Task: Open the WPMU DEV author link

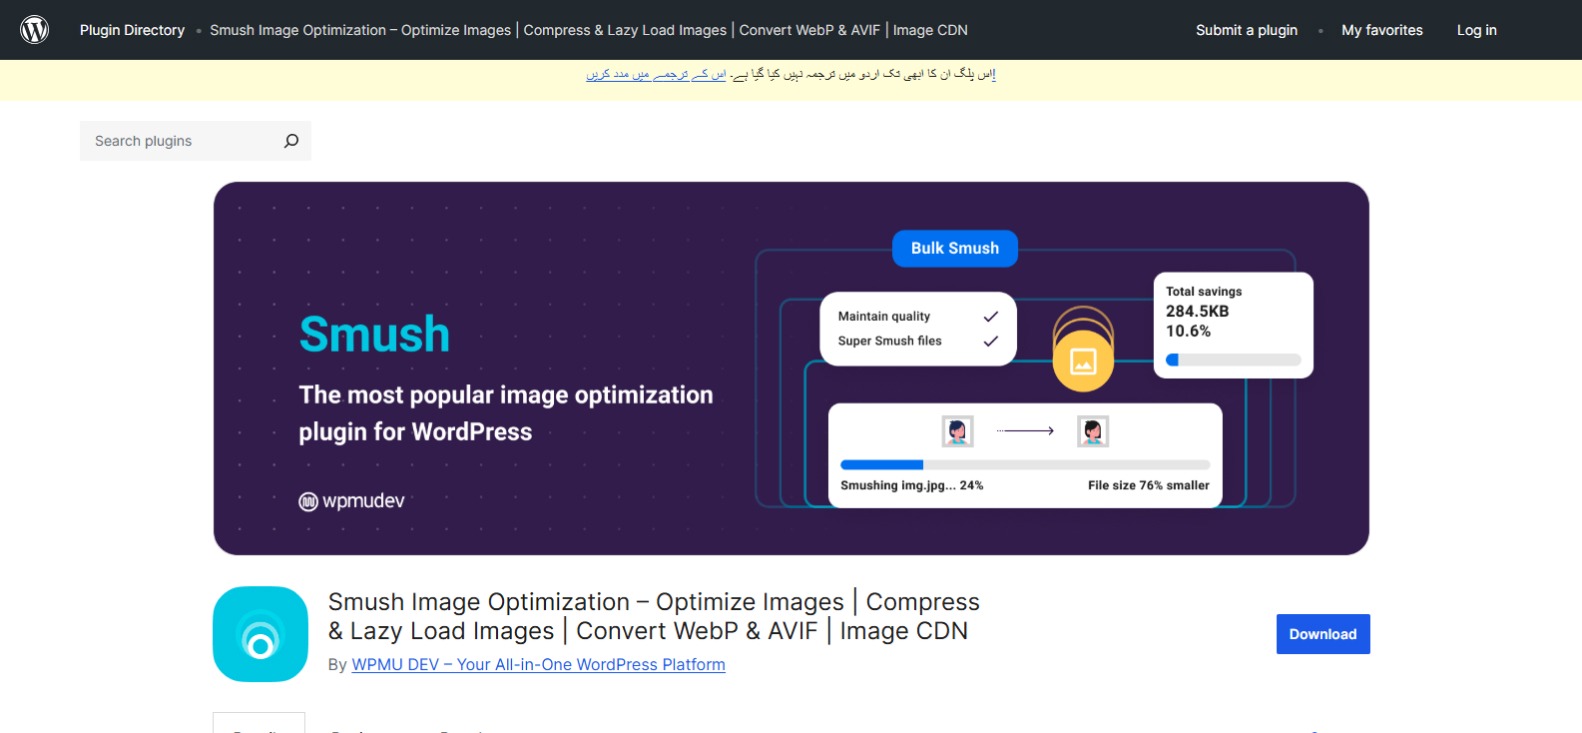Action: coord(538,664)
